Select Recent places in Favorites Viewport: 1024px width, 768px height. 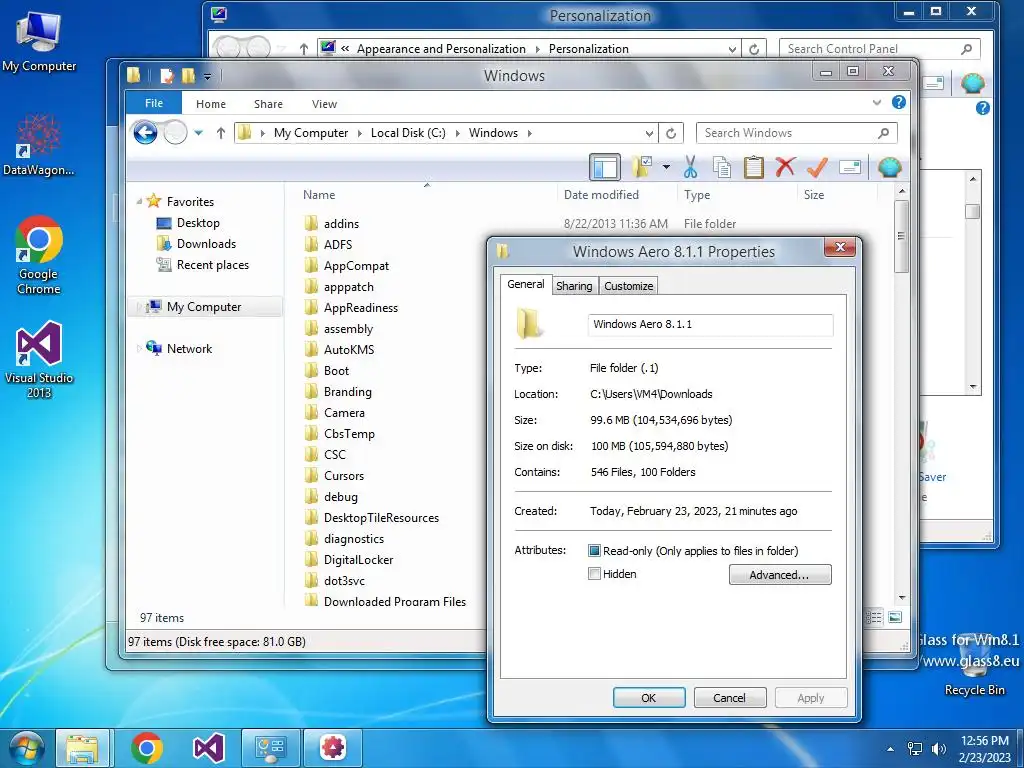tap(213, 264)
